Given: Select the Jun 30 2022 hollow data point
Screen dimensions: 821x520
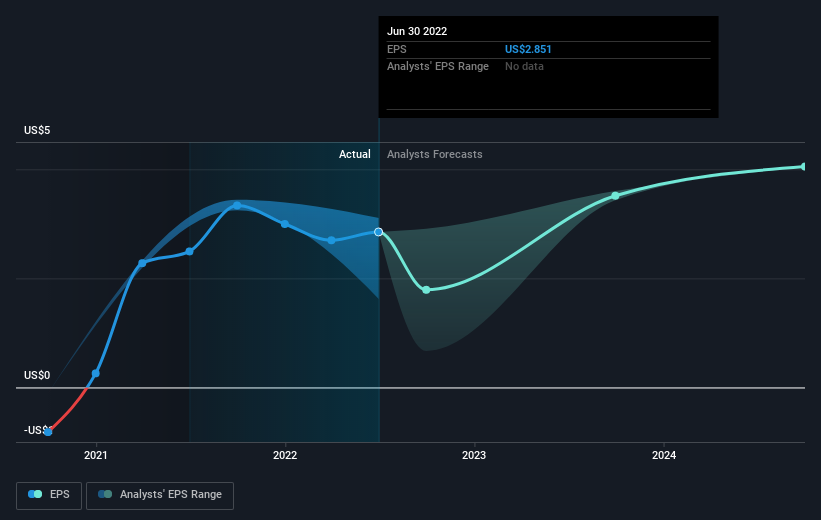Looking at the screenshot, I should (x=379, y=232).
